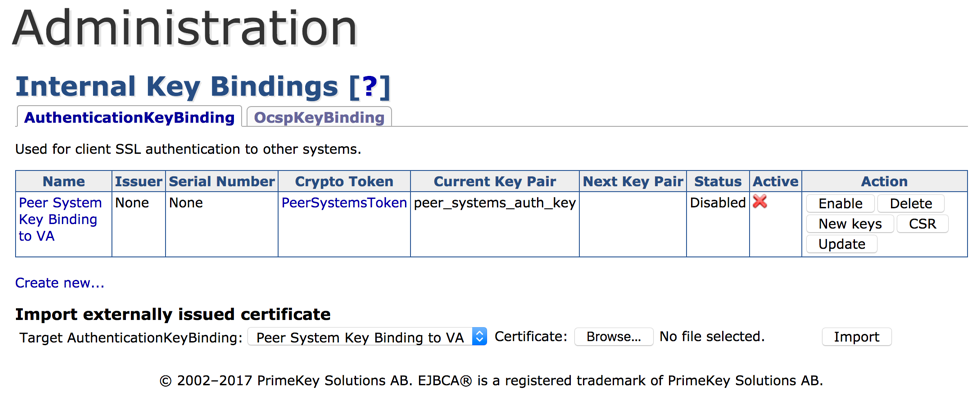Open Peer System Key Binding to VA
The image size is (974, 402).
(x=60, y=219)
